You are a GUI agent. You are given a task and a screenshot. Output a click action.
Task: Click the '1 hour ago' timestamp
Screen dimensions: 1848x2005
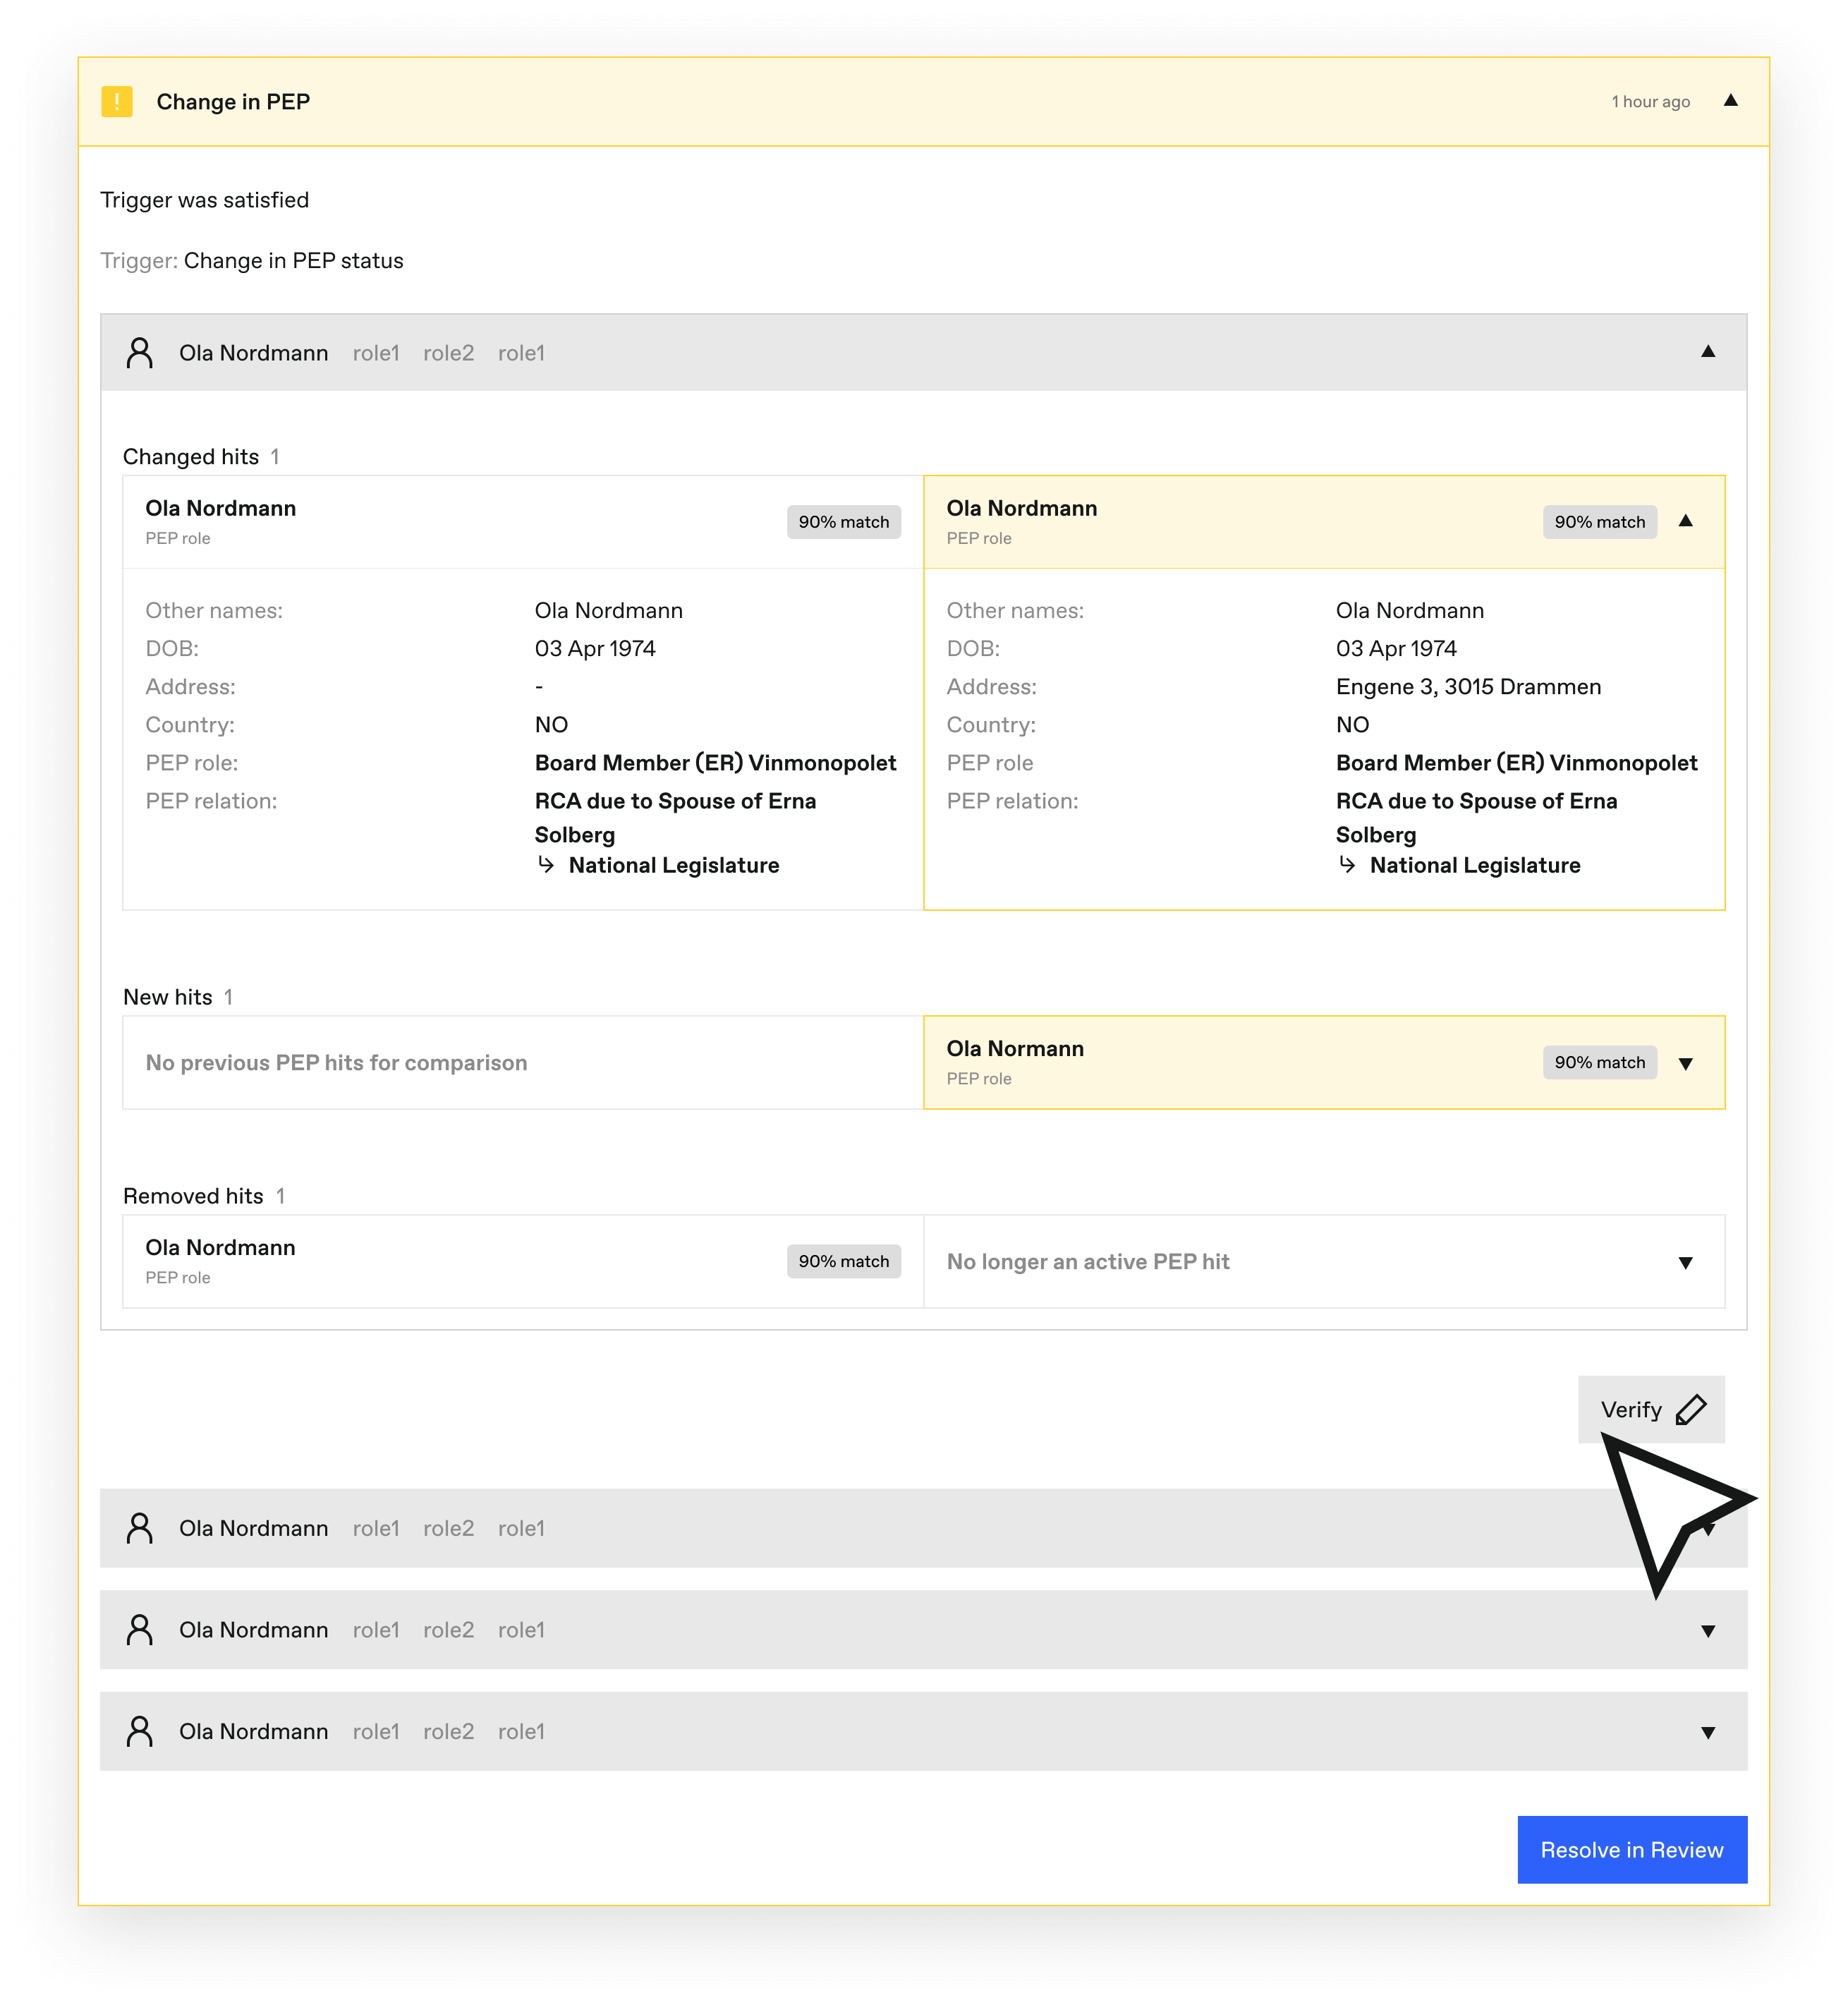pos(1650,101)
